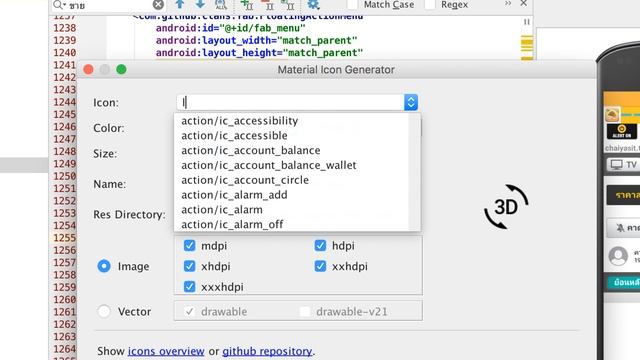The image size is (640, 360).
Task: Toggle the drawable checkbox
Action: point(189,311)
